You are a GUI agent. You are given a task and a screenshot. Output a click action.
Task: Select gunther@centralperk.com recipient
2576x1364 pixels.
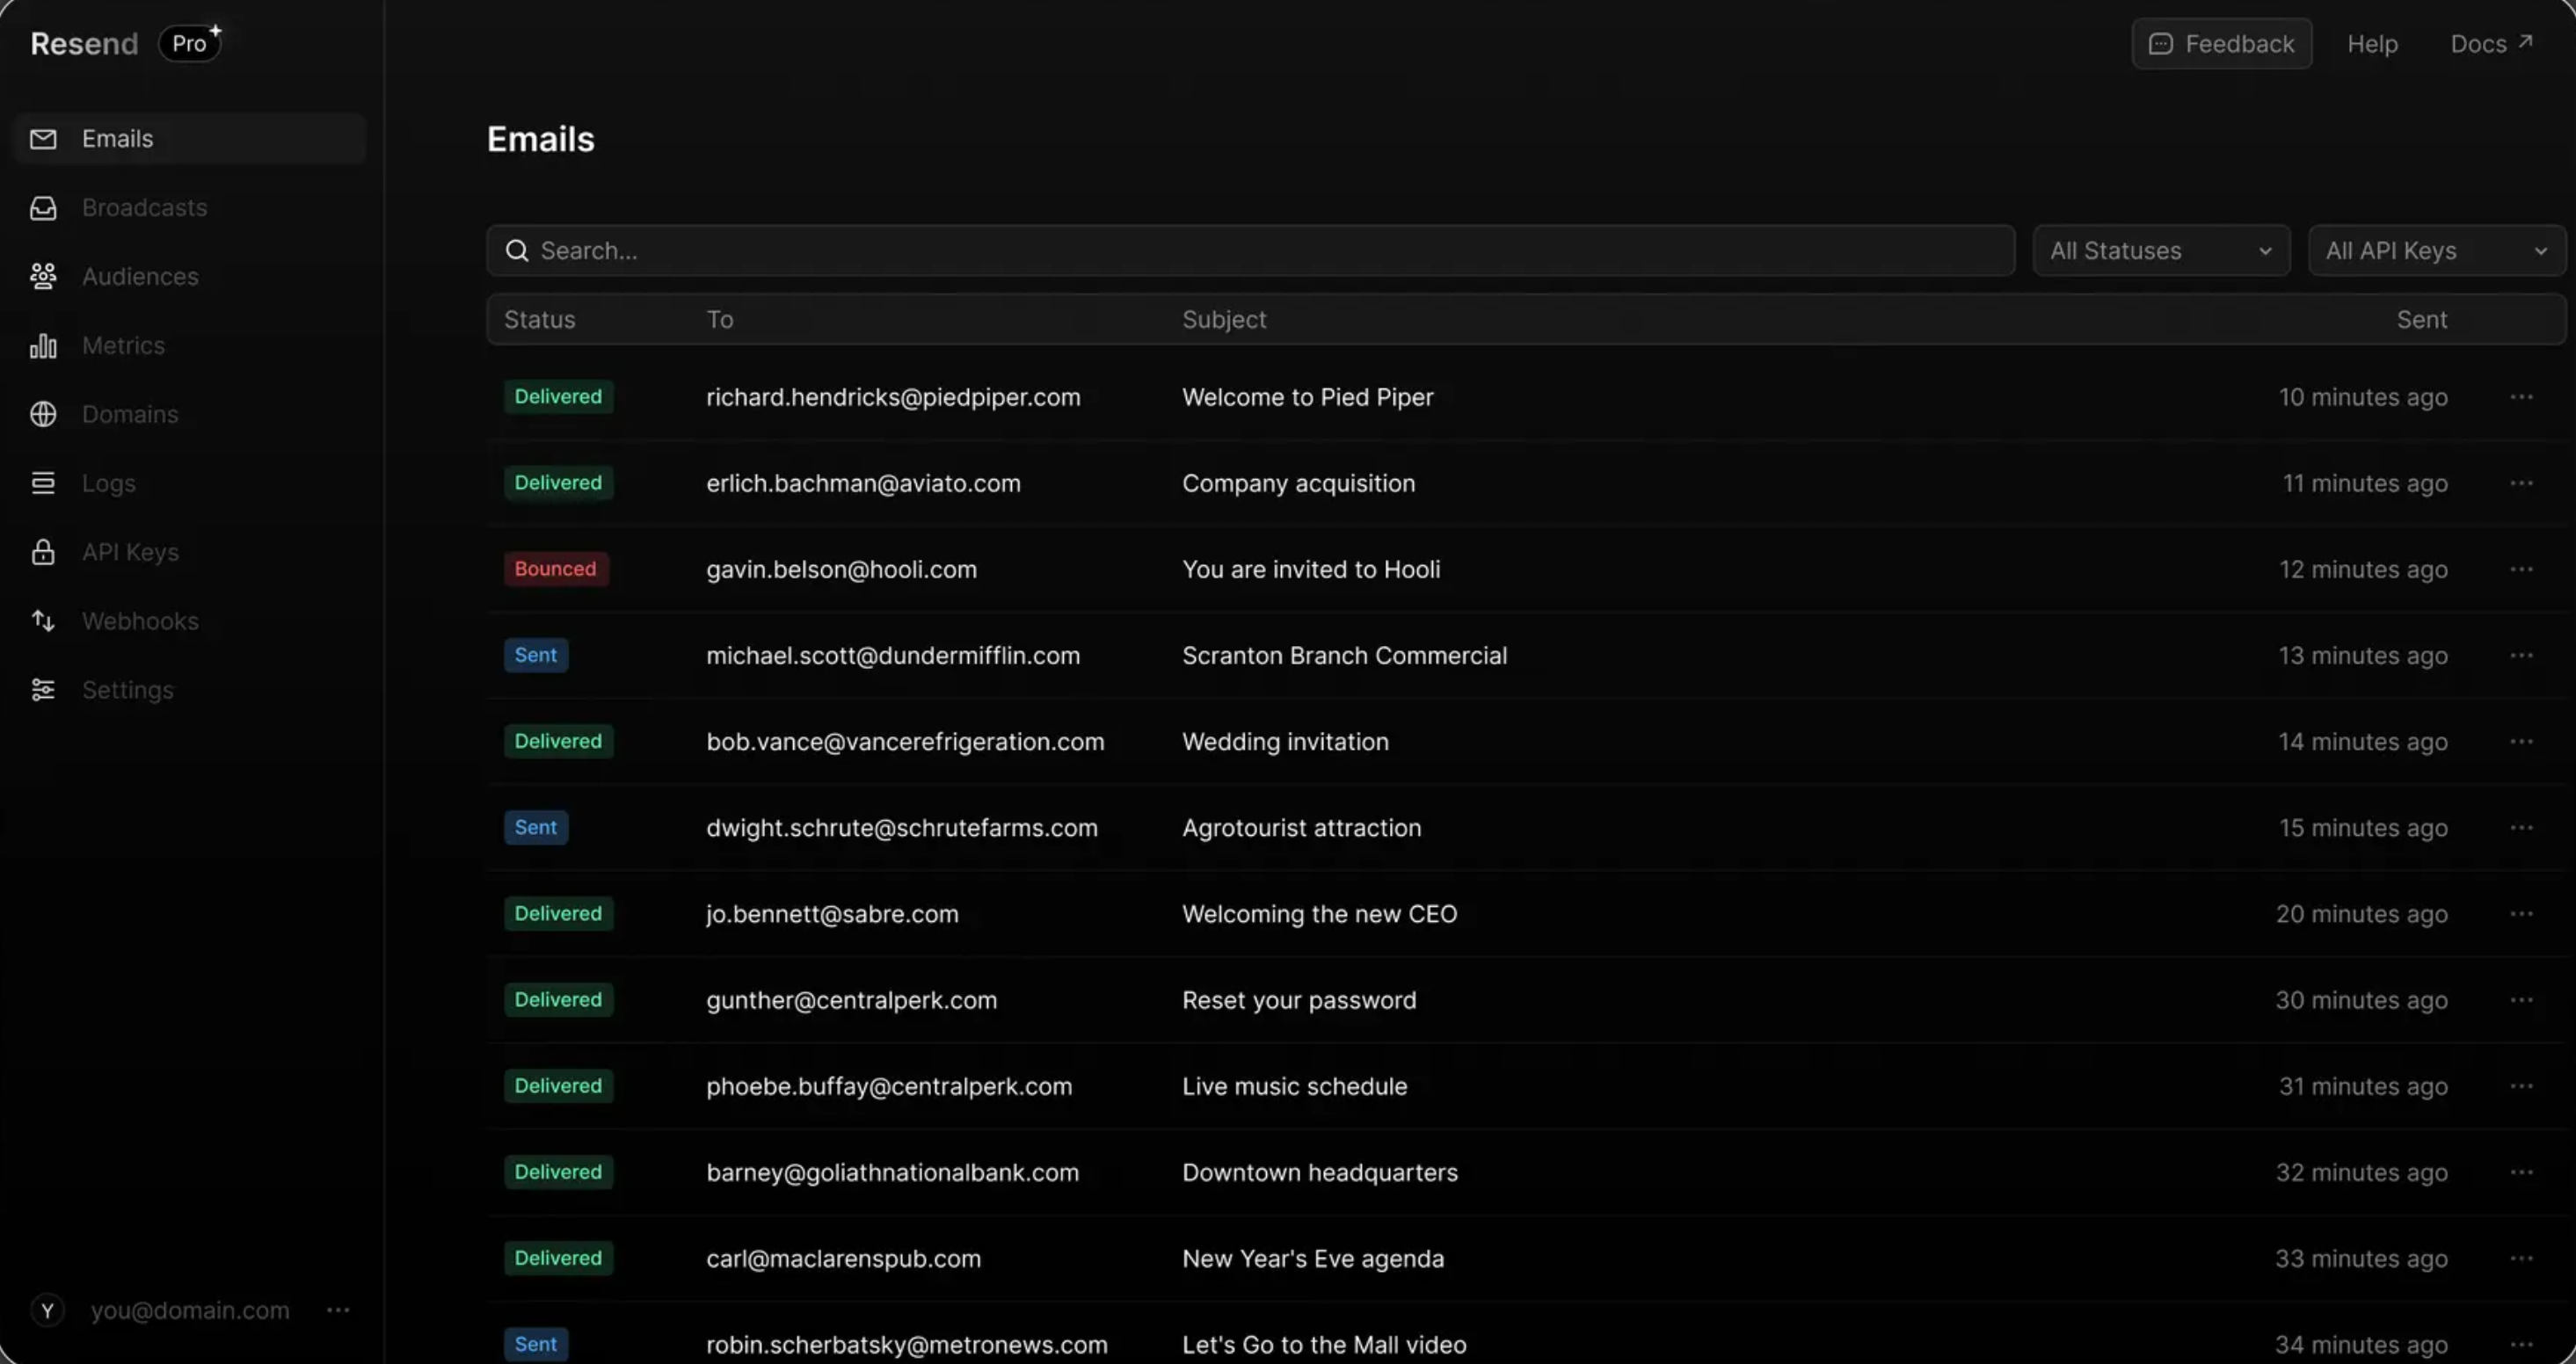click(x=851, y=1000)
